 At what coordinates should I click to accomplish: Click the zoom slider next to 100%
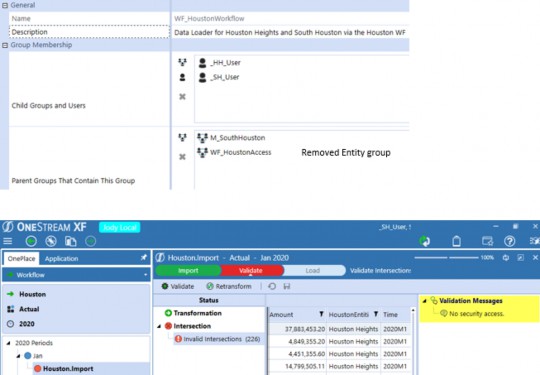click(446, 258)
